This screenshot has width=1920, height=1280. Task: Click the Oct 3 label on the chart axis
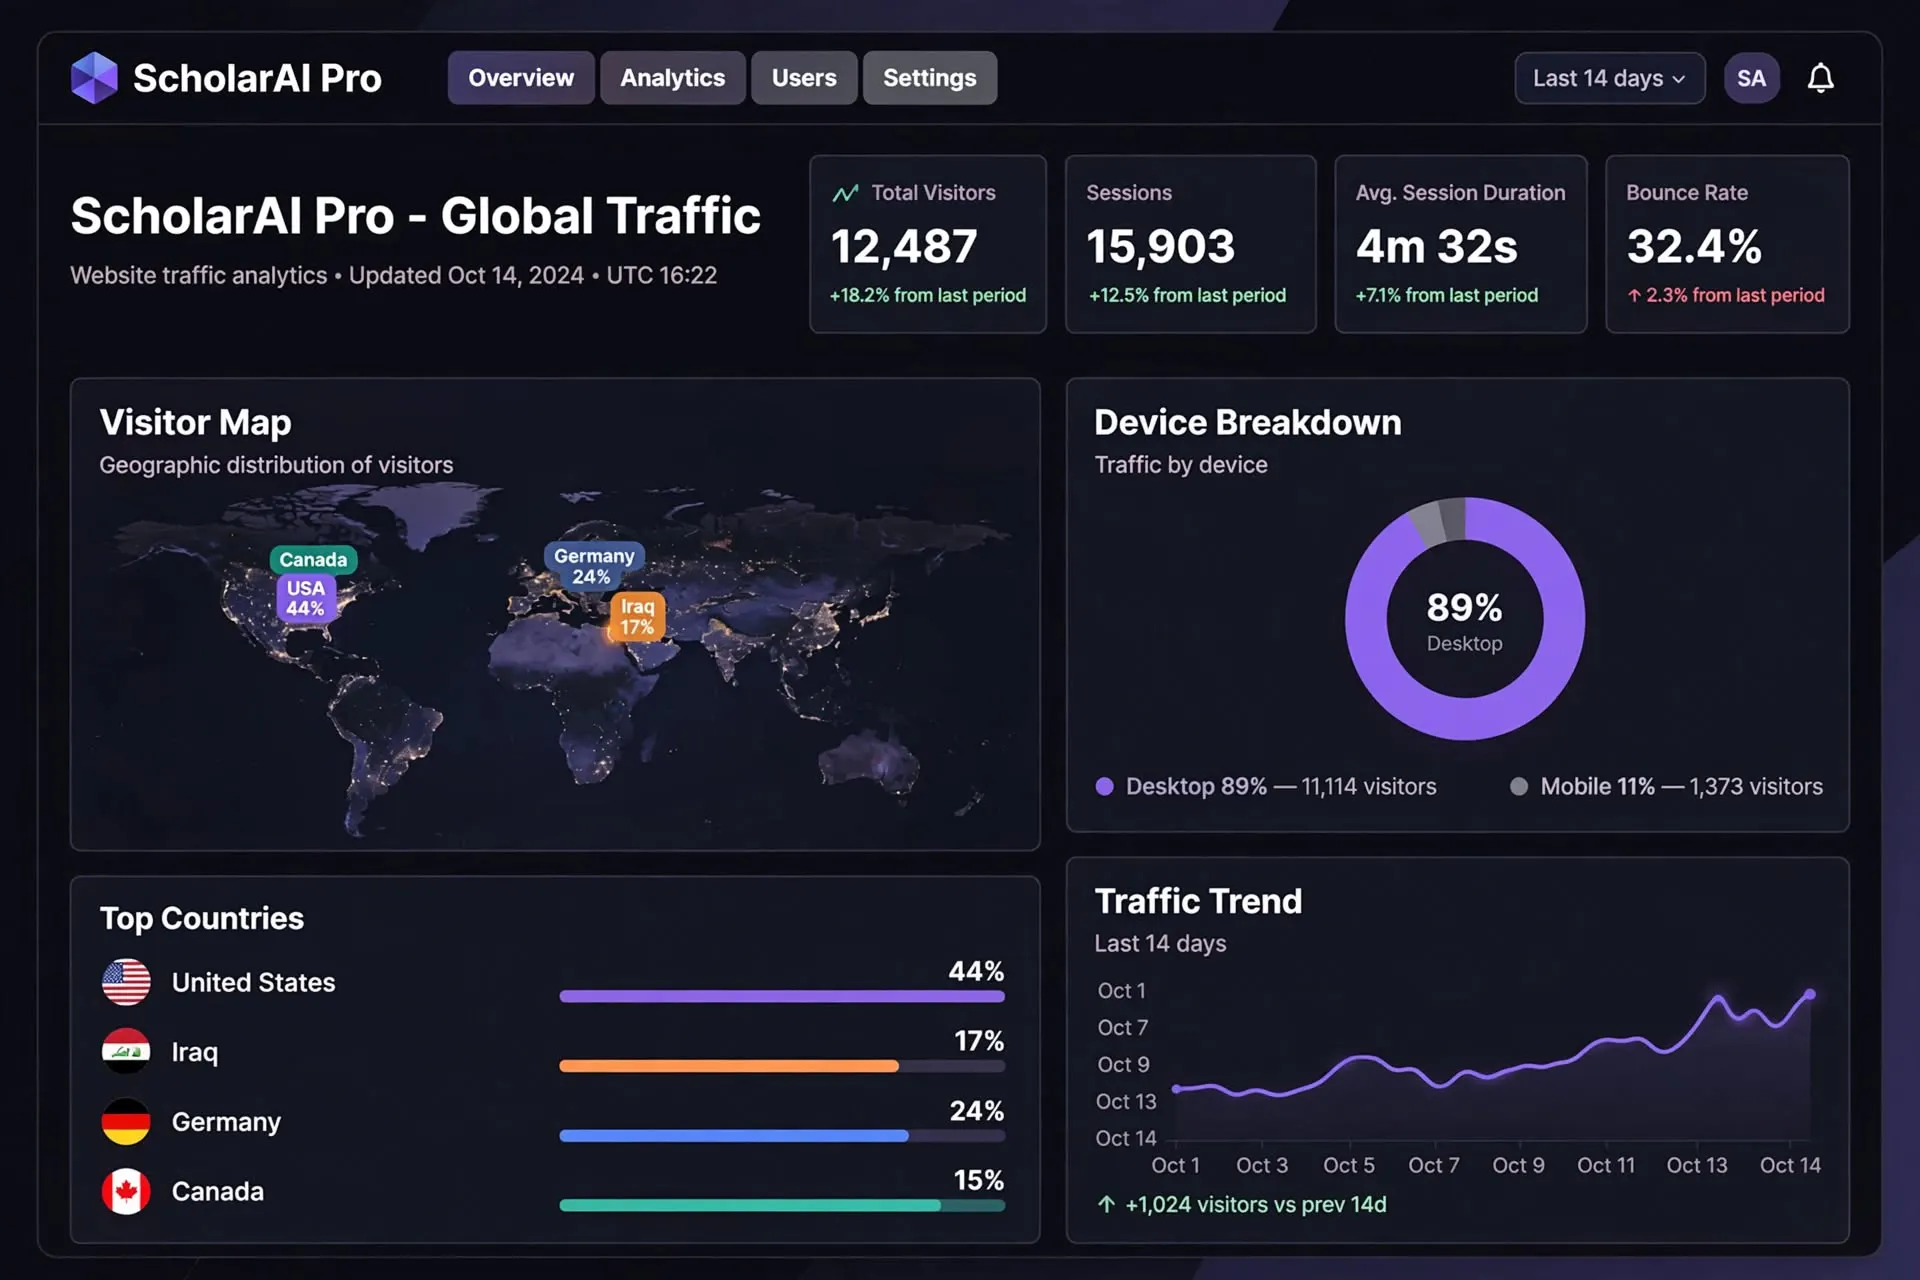pyautogui.click(x=1262, y=1165)
